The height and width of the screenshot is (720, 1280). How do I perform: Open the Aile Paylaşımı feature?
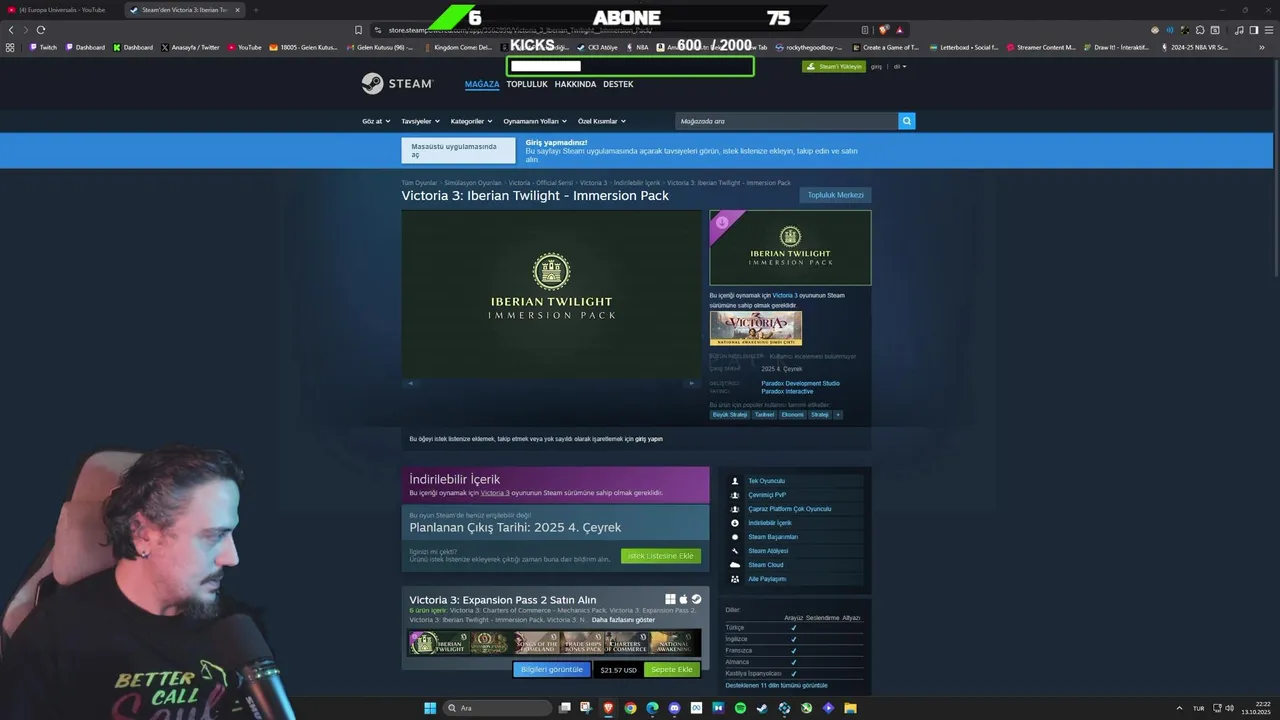(x=796, y=579)
